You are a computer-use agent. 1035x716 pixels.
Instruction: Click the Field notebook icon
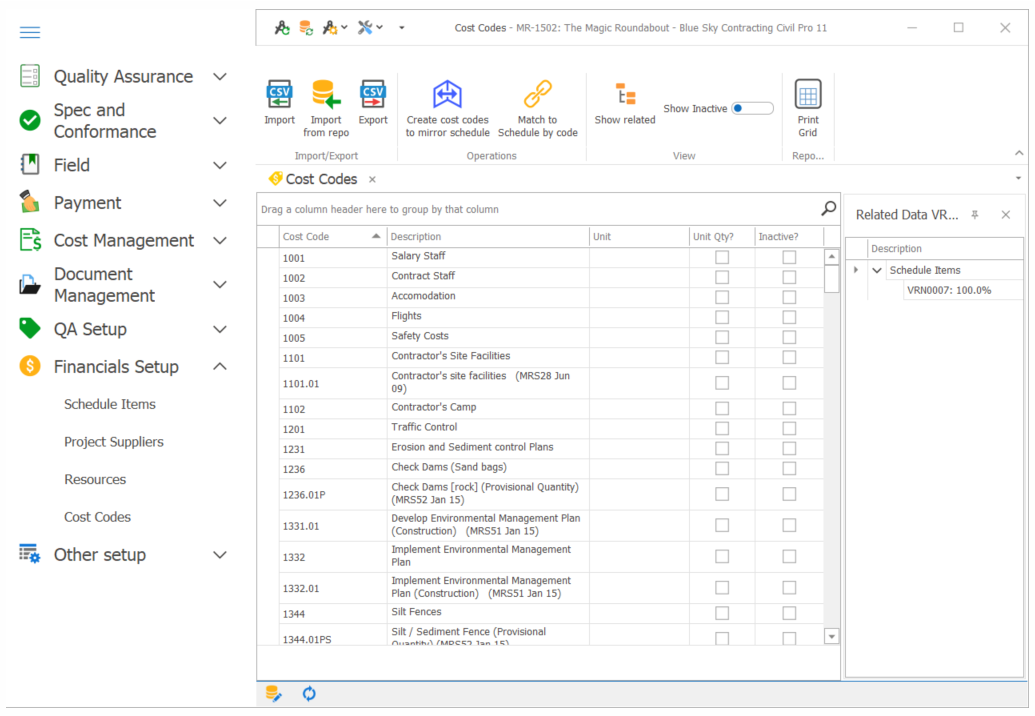click(30, 164)
